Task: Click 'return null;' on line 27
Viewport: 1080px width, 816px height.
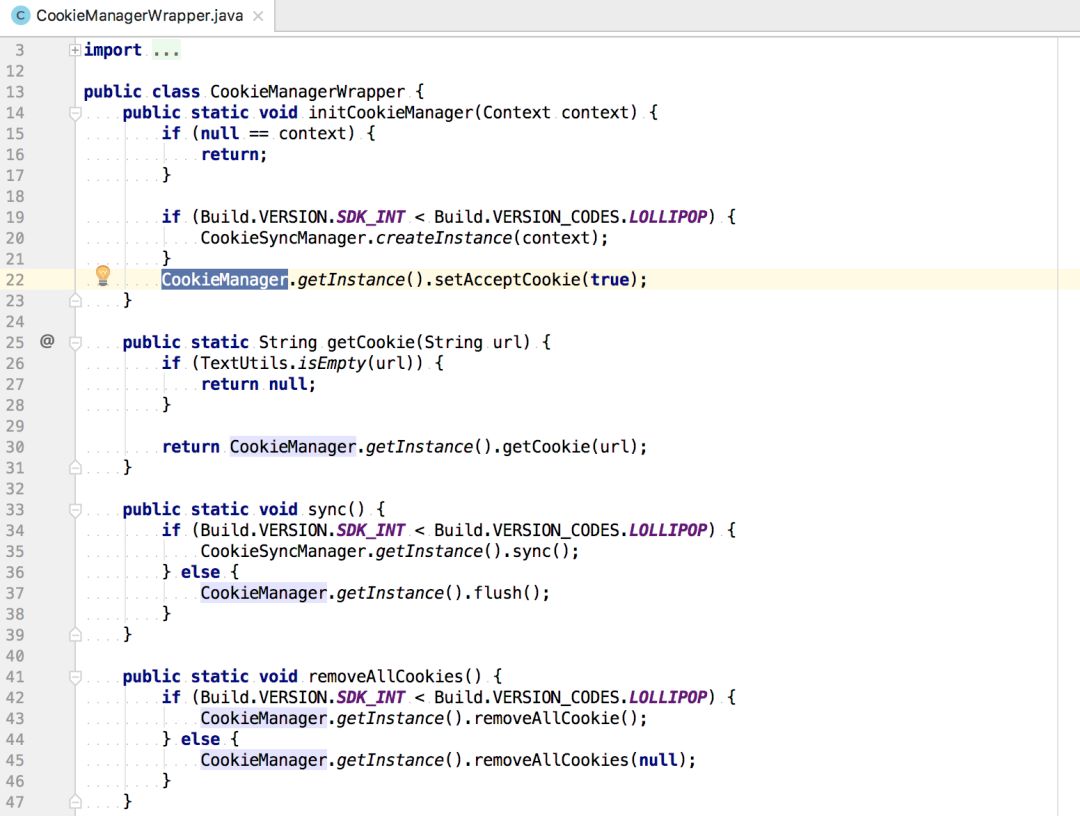Action: pyautogui.click(x=258, y=384)
